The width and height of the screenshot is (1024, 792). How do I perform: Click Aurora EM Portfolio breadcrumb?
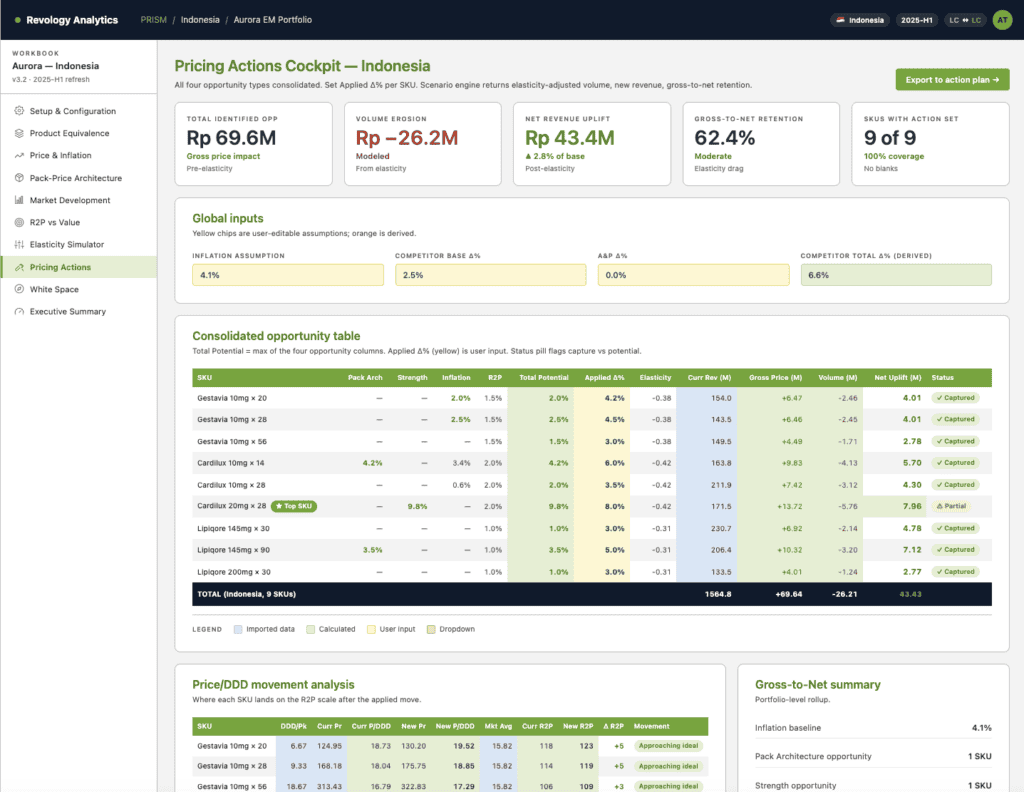[272, 20]
